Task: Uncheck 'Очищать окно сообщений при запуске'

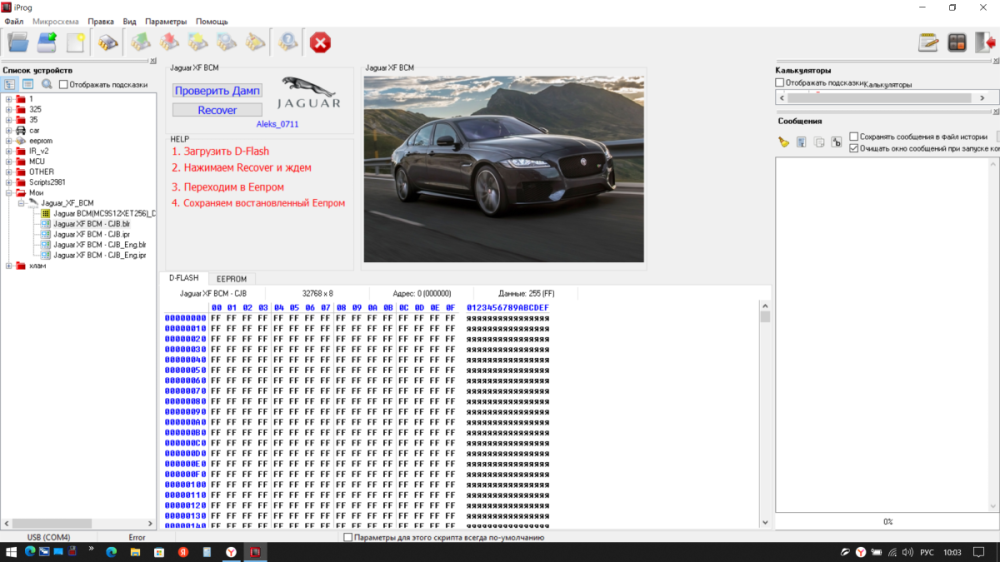Action: click(x=853, y=148)
